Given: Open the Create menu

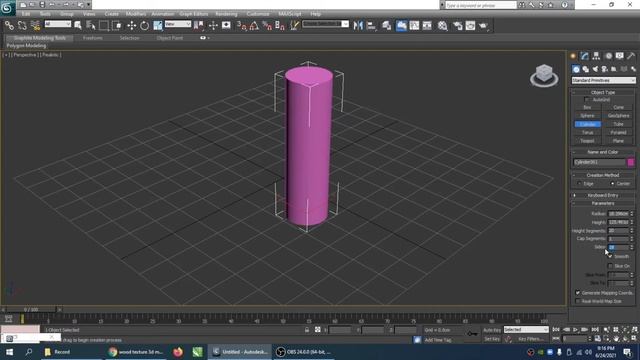Looking at the screenshot, I should [x=111, y=14].
